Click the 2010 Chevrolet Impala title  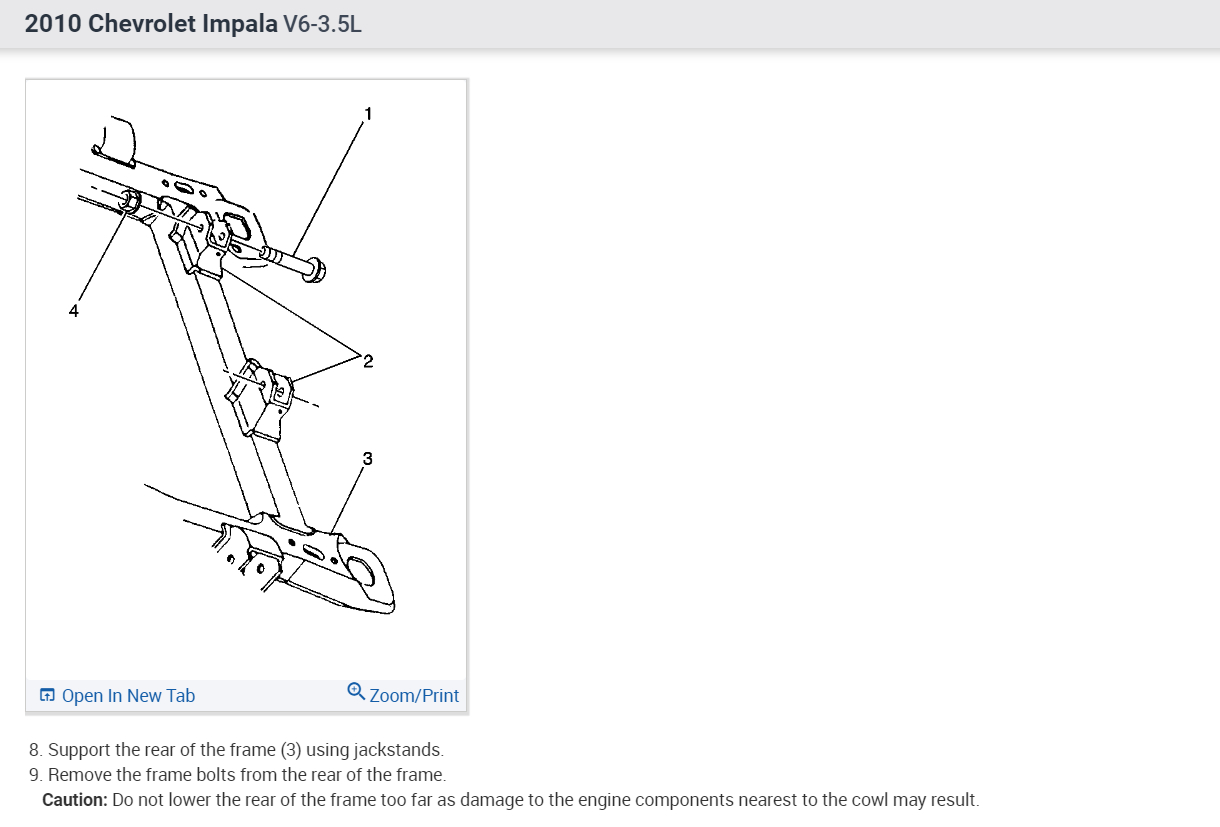click(x=151, y=24)
